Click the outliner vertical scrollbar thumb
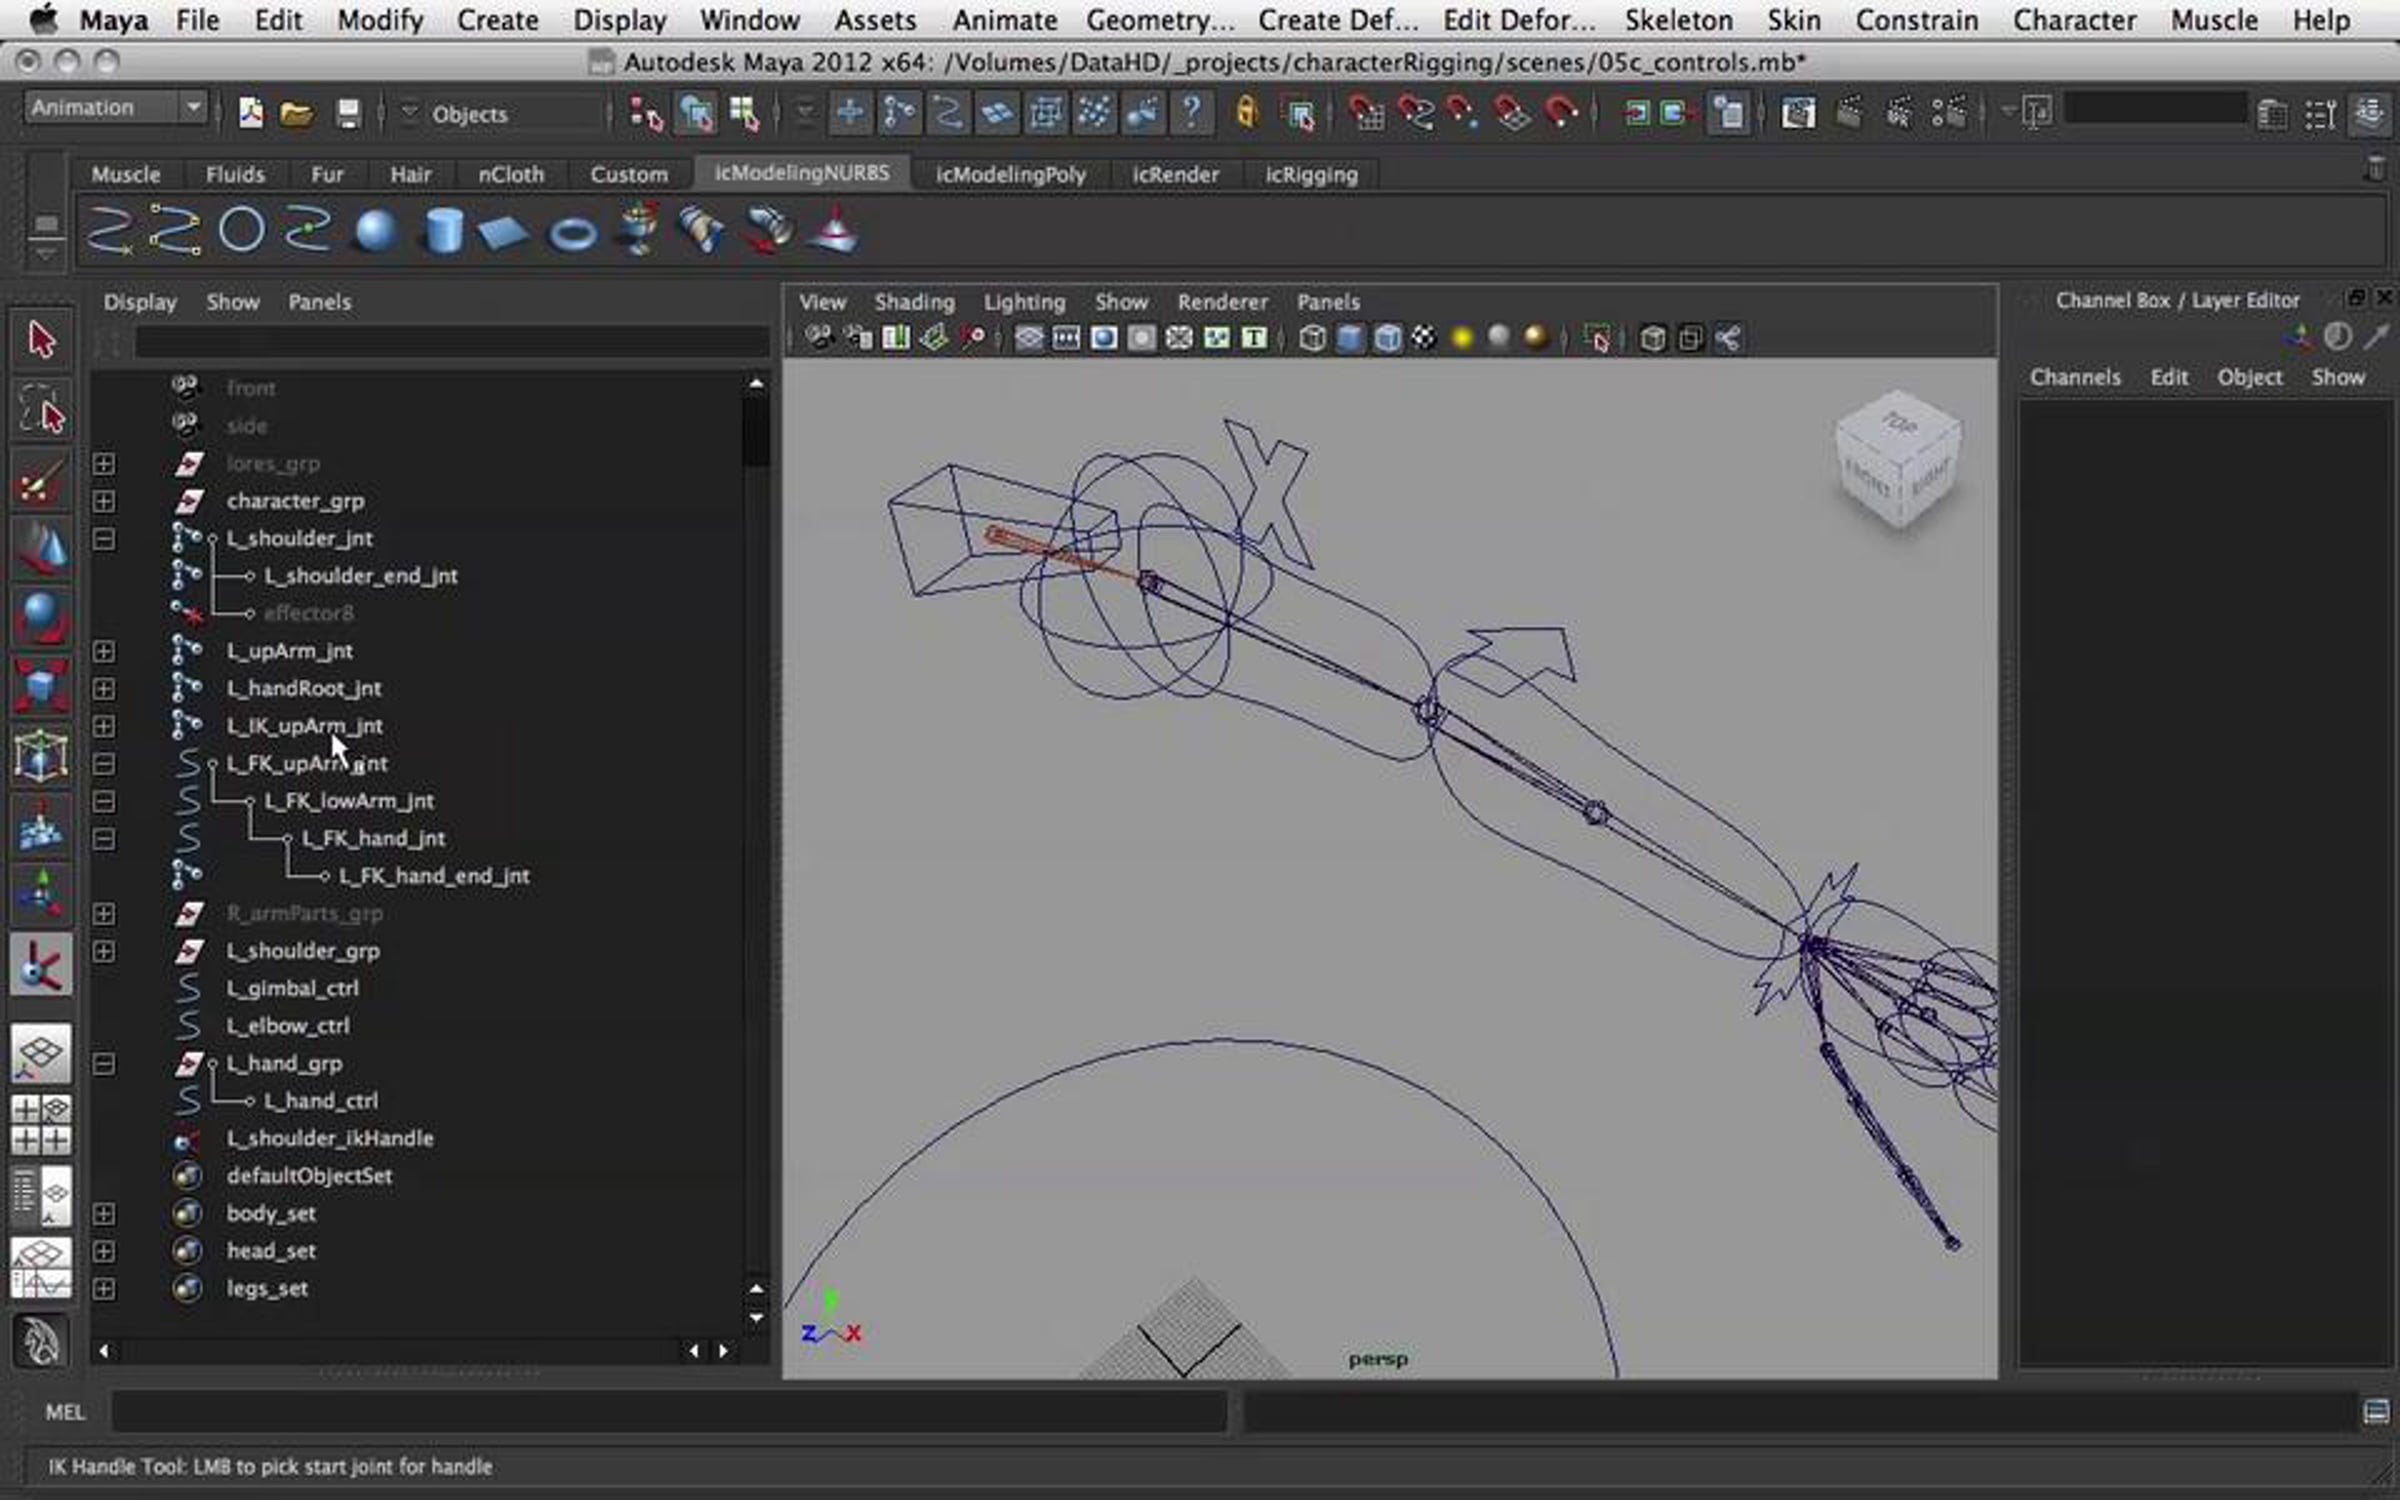2400x1500 pixels. pyautogui.click(x=756, y=430)
